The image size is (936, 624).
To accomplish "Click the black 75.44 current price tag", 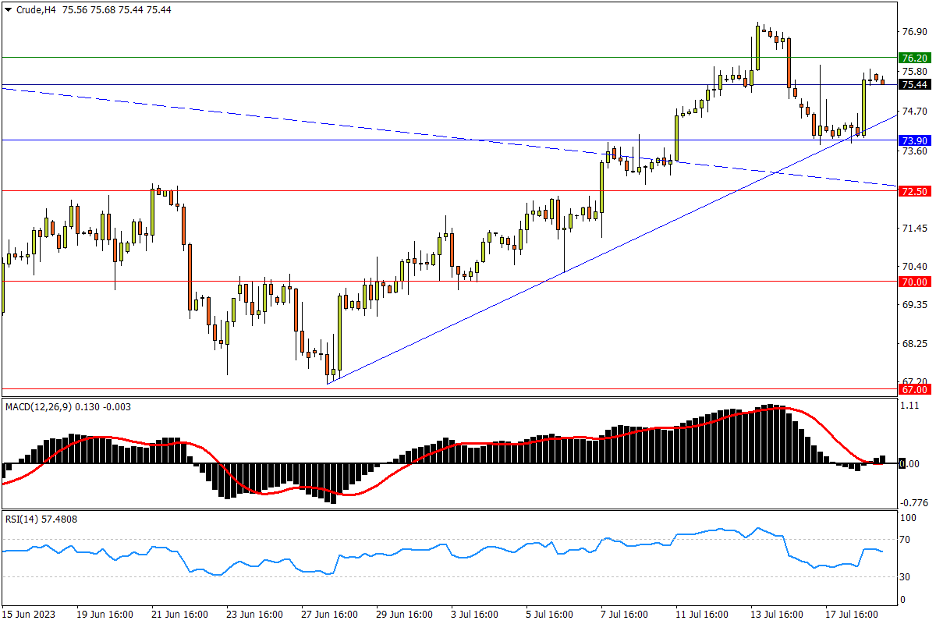I will [915, 85].
